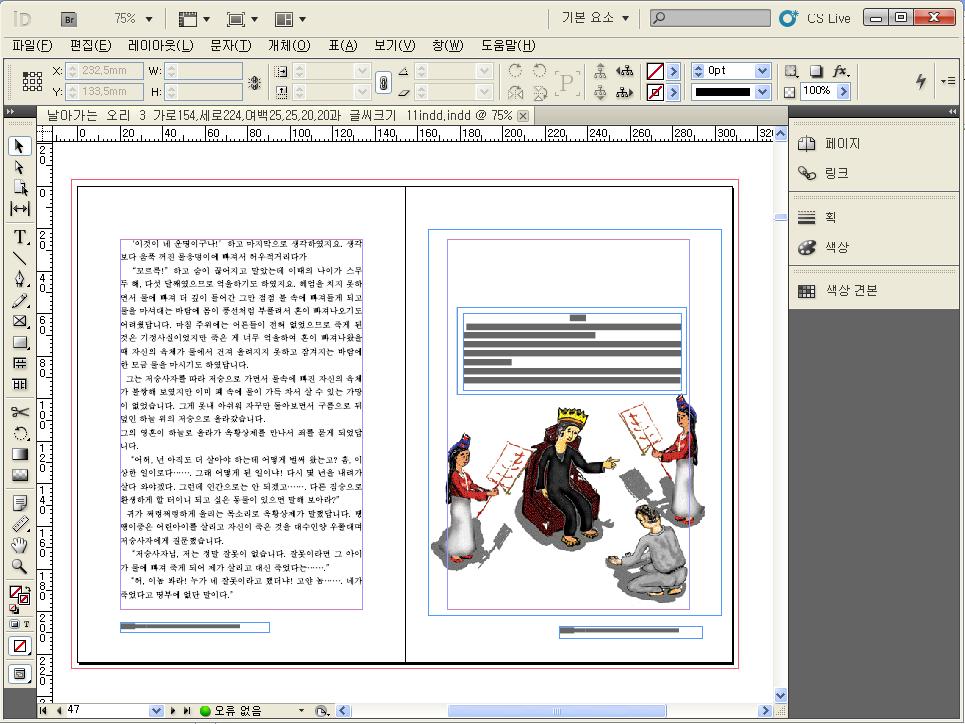Screen dimensions: 965x724
Task: Activate the Hand tool
Action: 19,545
